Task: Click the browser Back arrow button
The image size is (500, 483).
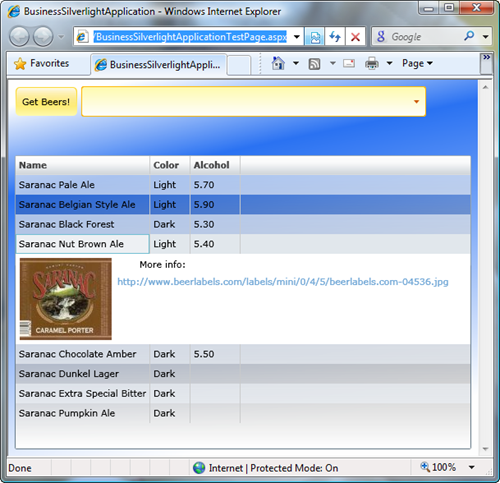Action: [19, 36]
